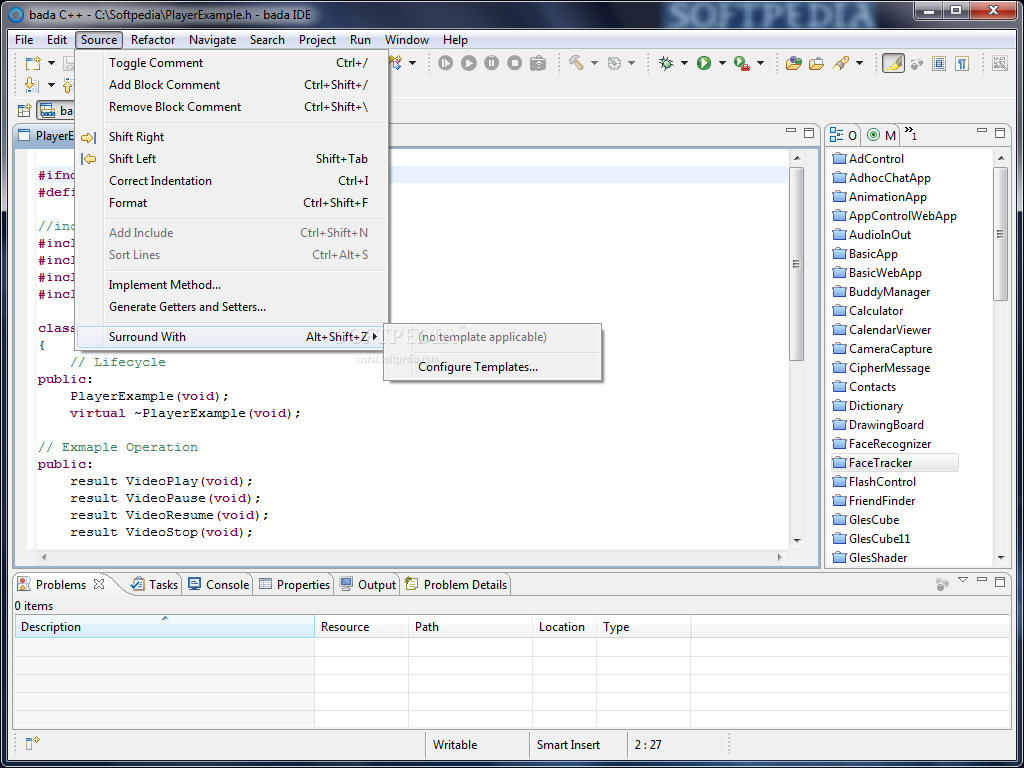Maximize the editor pane
Screen dimensions: 1024x768
[809, 133]
